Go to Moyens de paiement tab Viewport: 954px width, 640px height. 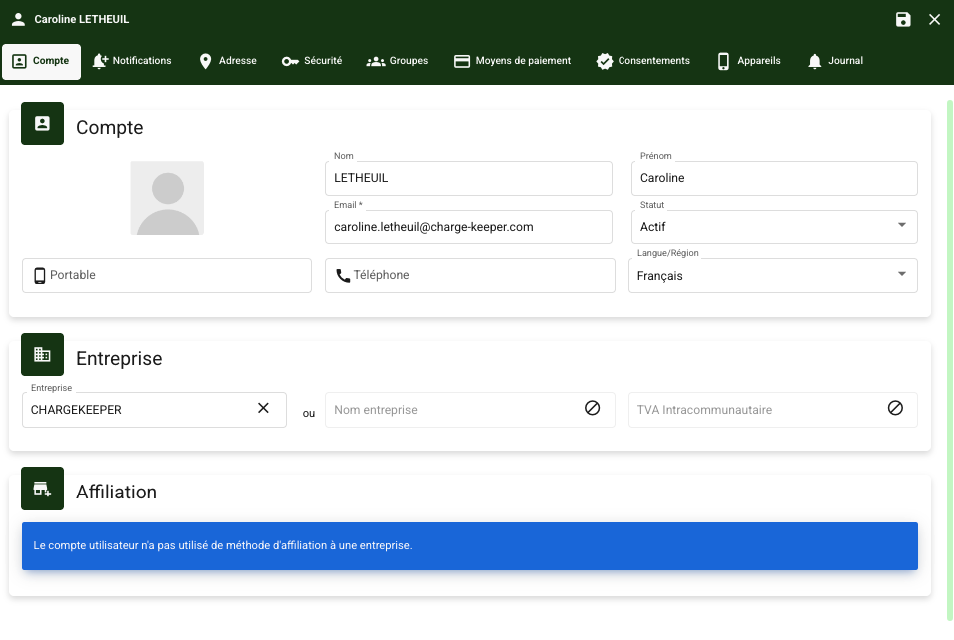(x=512, y=61)
